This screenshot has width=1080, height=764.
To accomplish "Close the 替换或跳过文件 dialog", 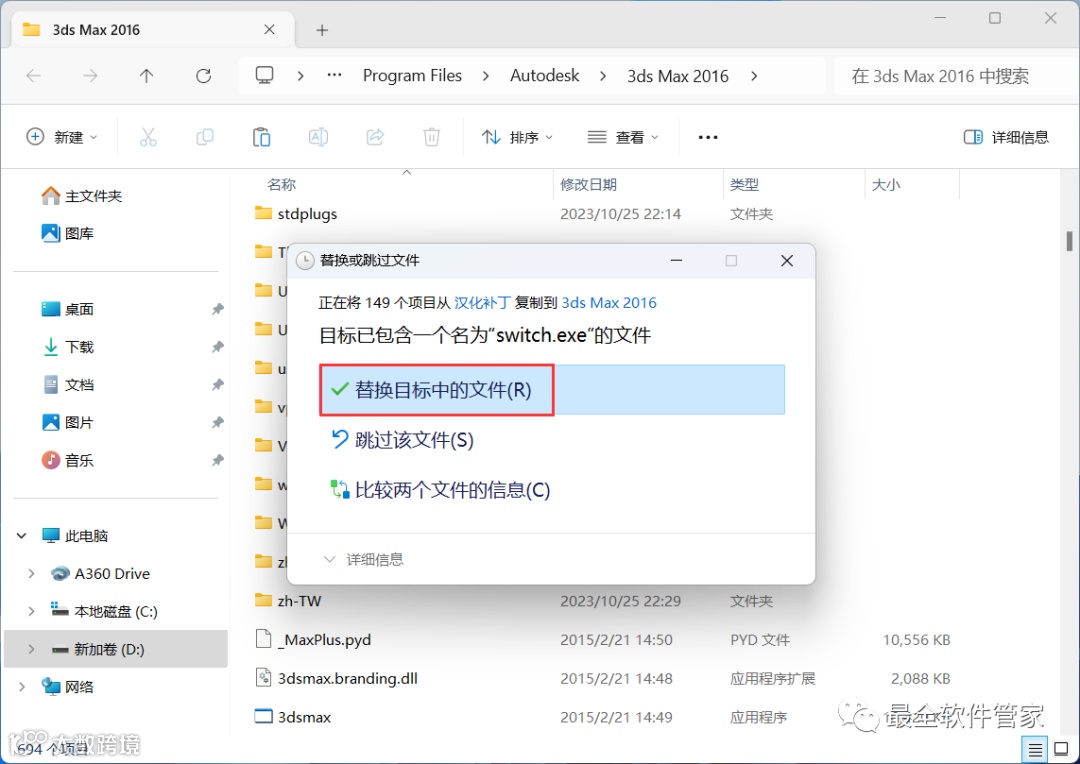I will (787, 260).
